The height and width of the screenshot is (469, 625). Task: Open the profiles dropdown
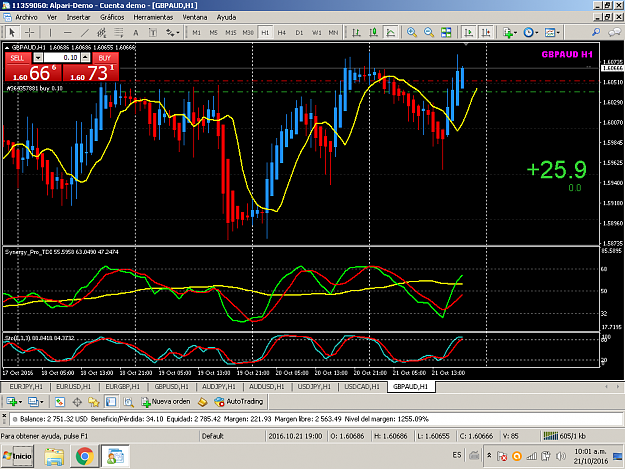coord(35,402)
